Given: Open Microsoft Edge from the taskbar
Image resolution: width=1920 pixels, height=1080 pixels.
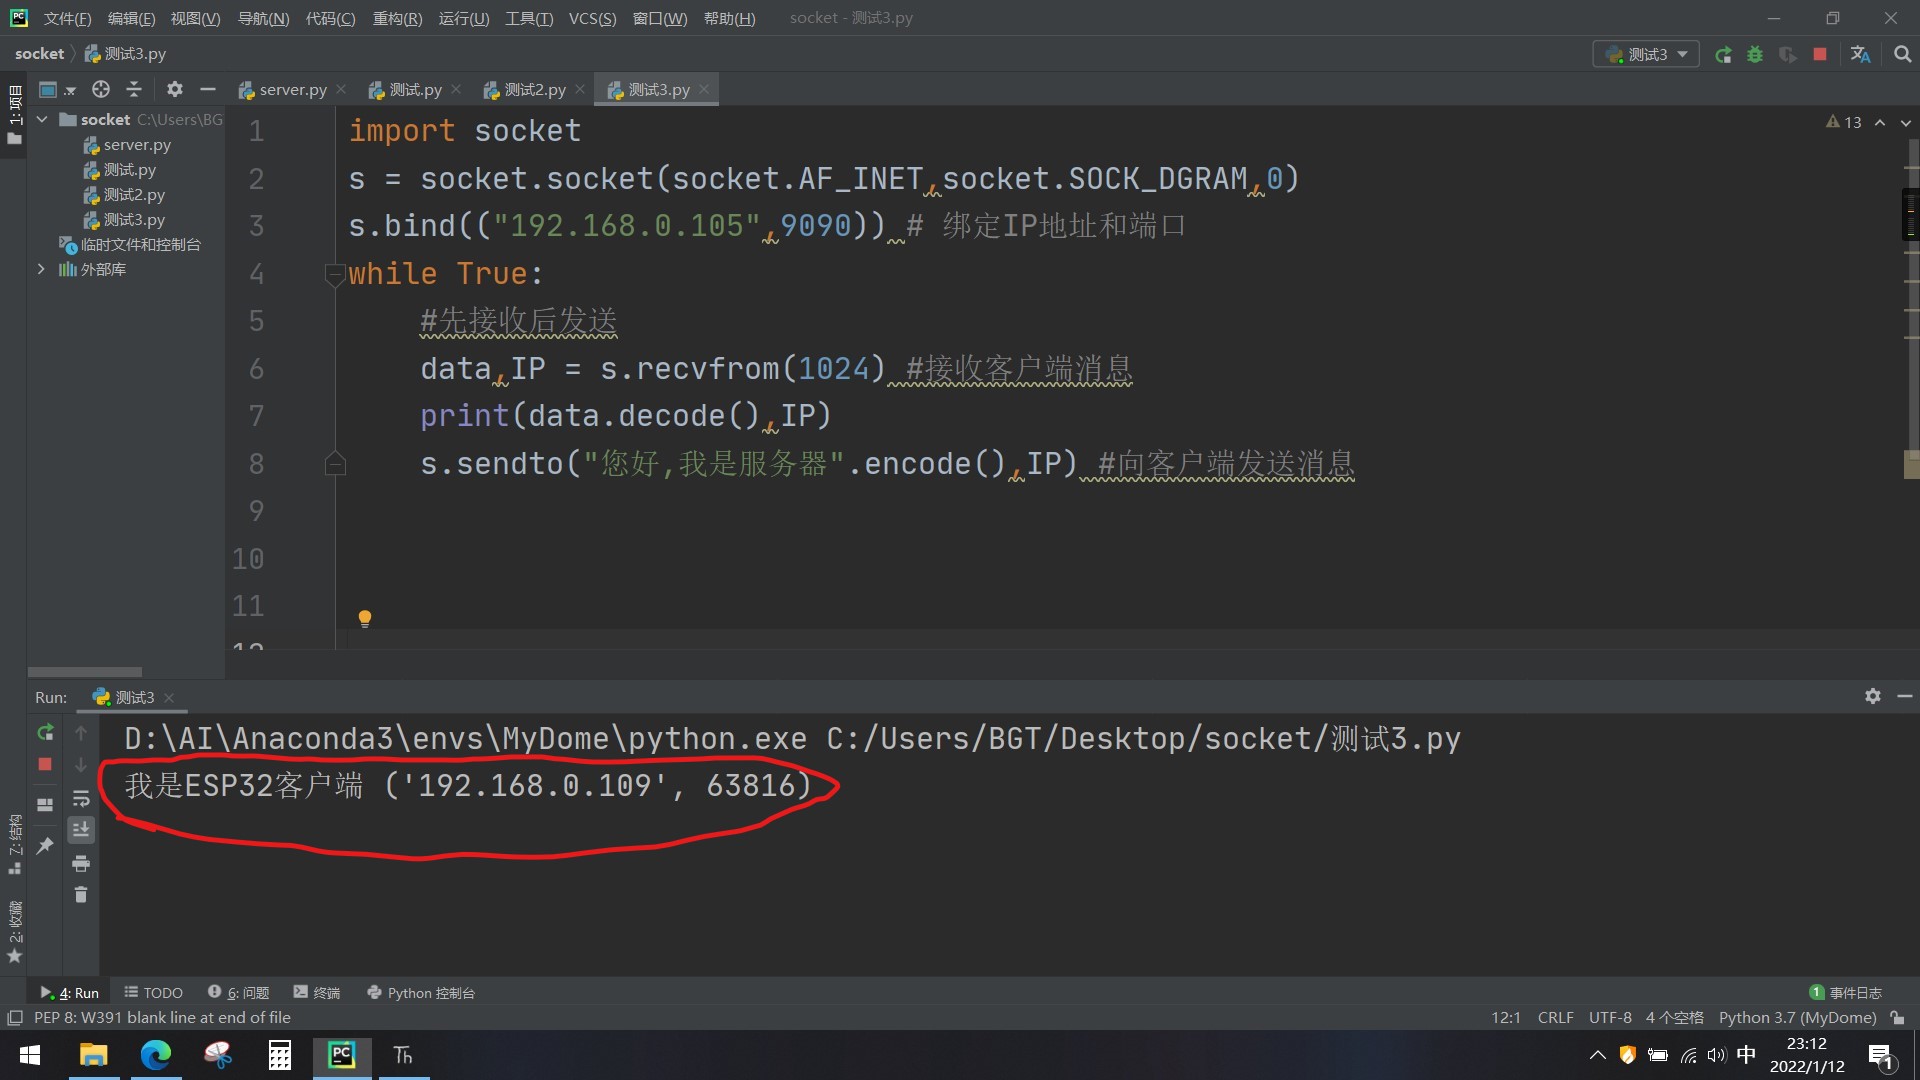Looking at the screenshot, I should [x=156, y=1055].
